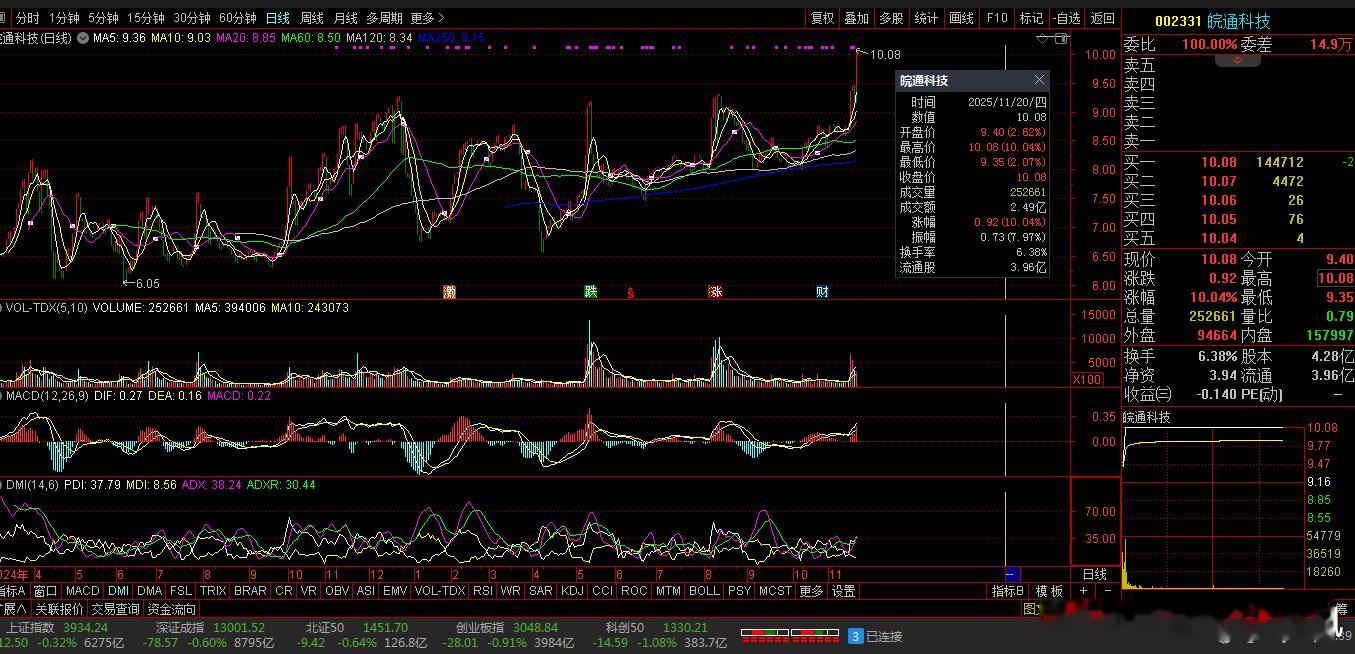
Task: Open the 更多 indicators list in bottom bar
Action: (x=811, y=591)
